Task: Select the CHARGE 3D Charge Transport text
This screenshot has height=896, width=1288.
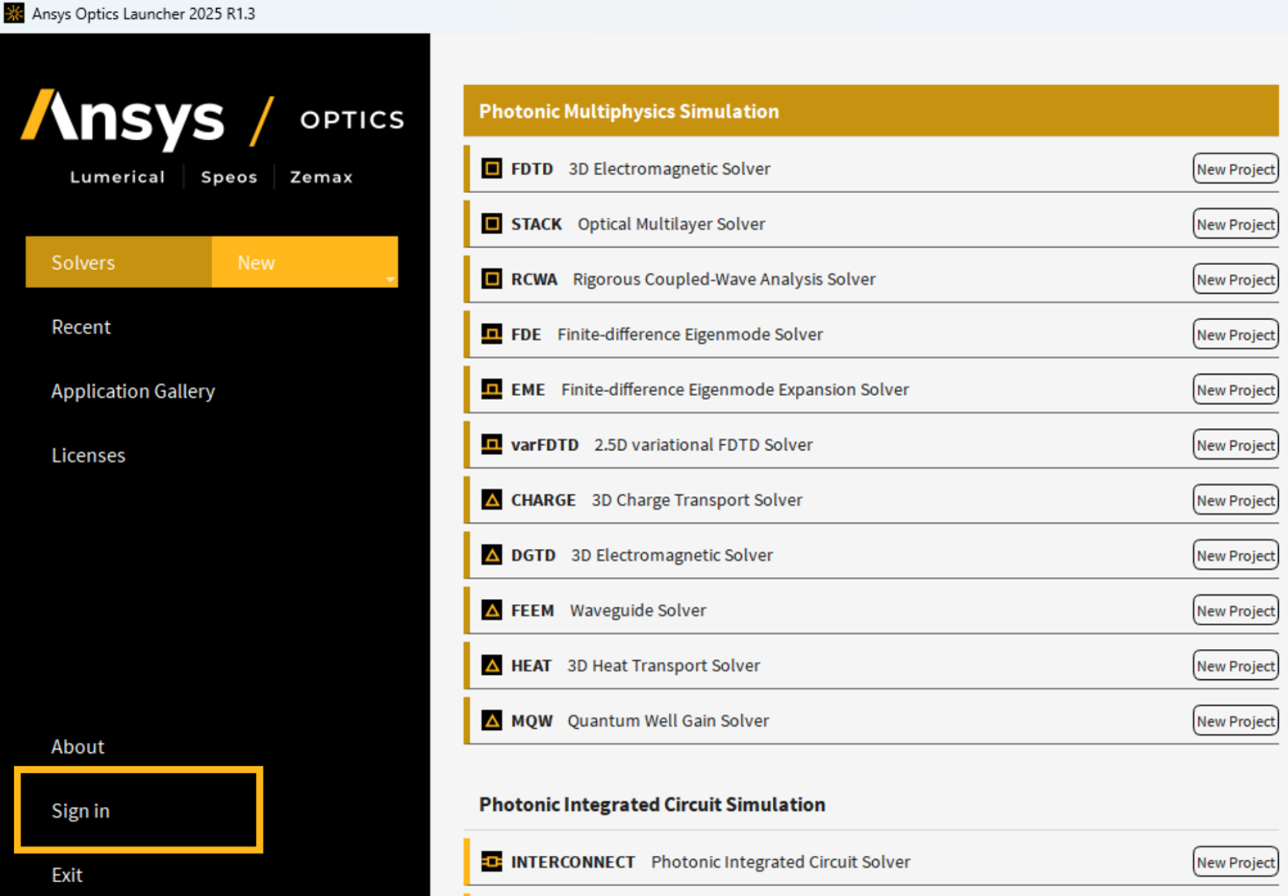Action: point(657,499)
